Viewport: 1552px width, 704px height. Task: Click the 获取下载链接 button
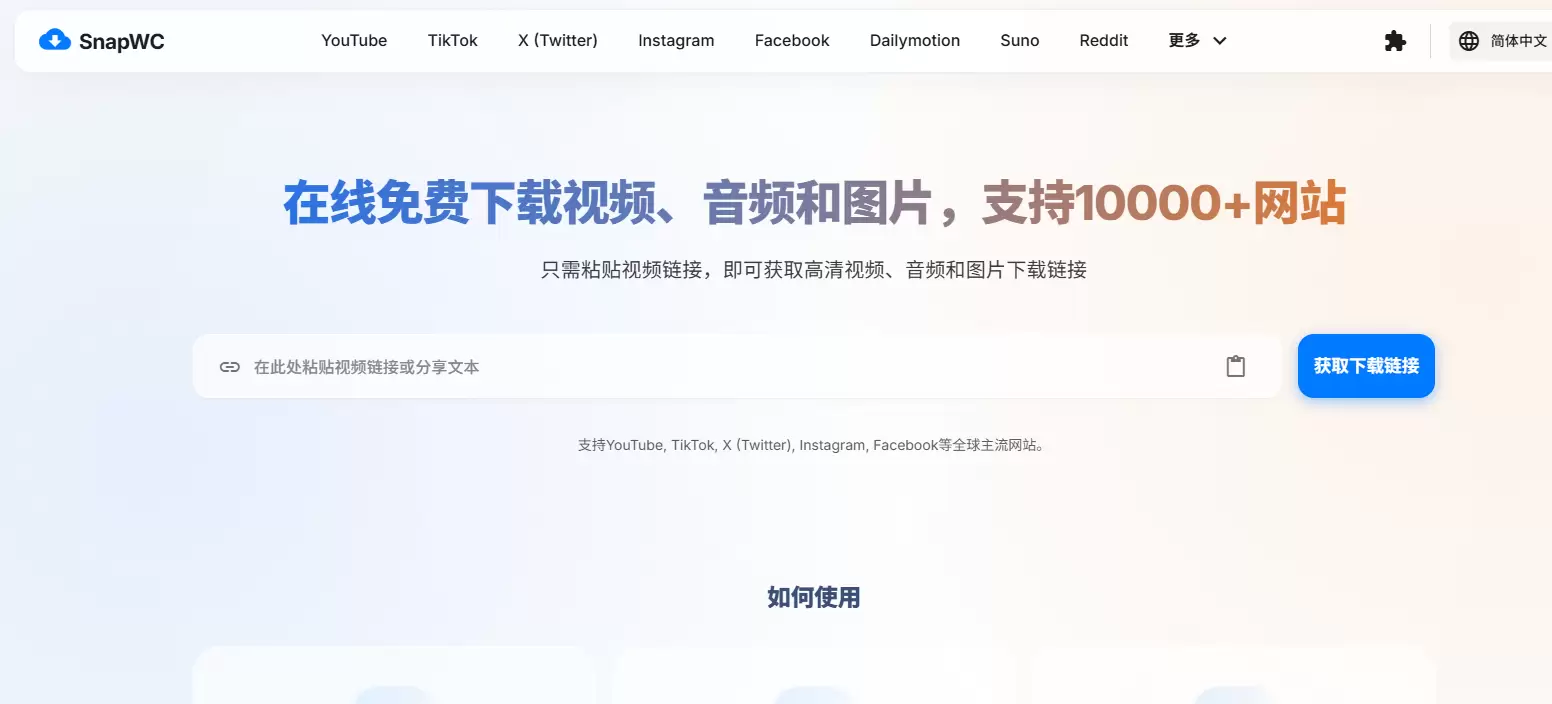tap(1366, 366)
